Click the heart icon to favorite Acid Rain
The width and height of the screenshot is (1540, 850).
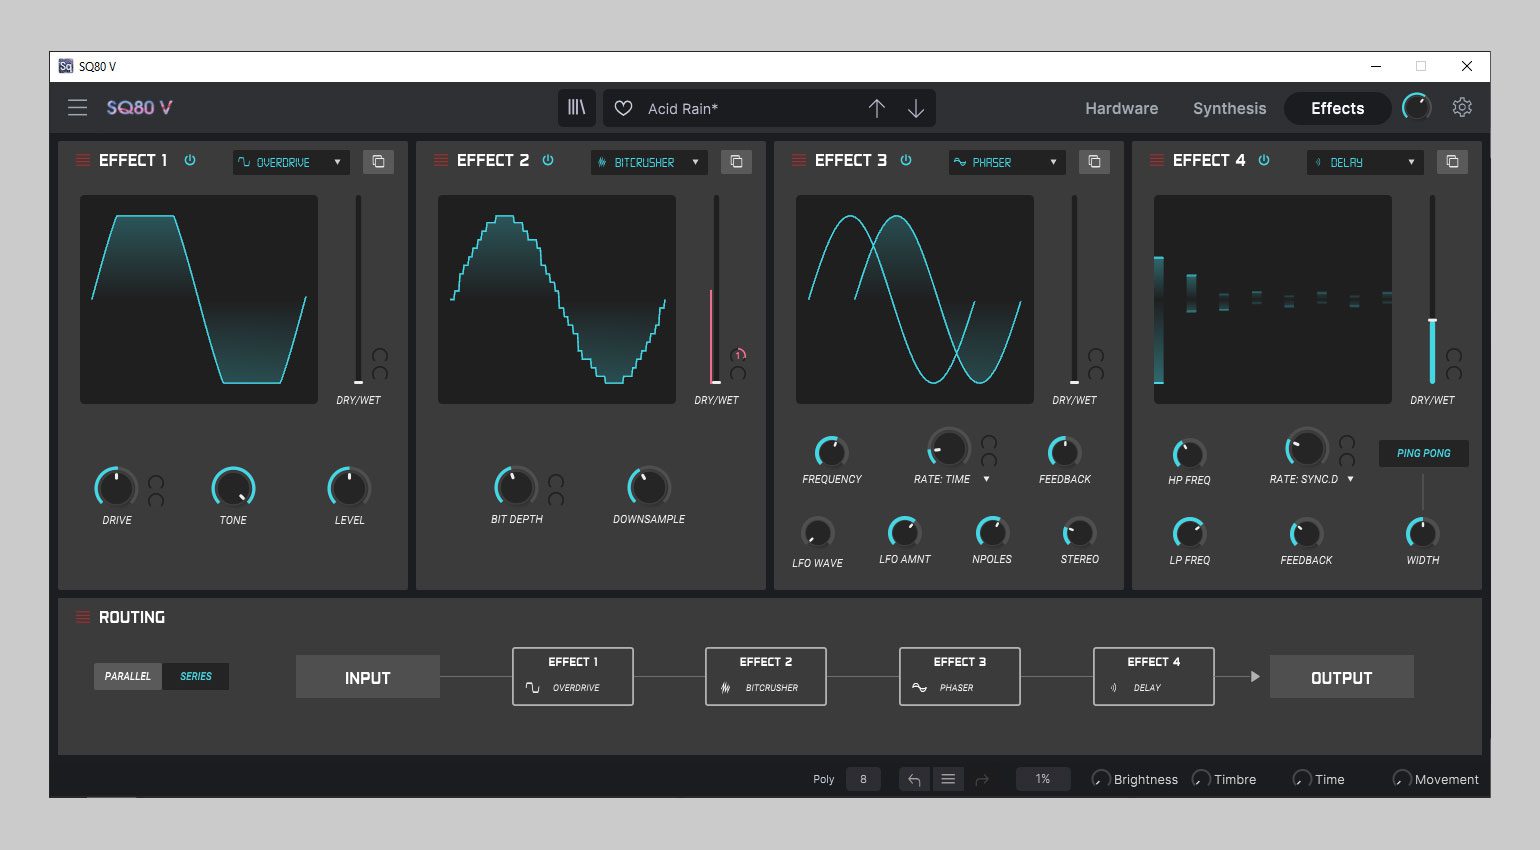click(x=624, y=108)
